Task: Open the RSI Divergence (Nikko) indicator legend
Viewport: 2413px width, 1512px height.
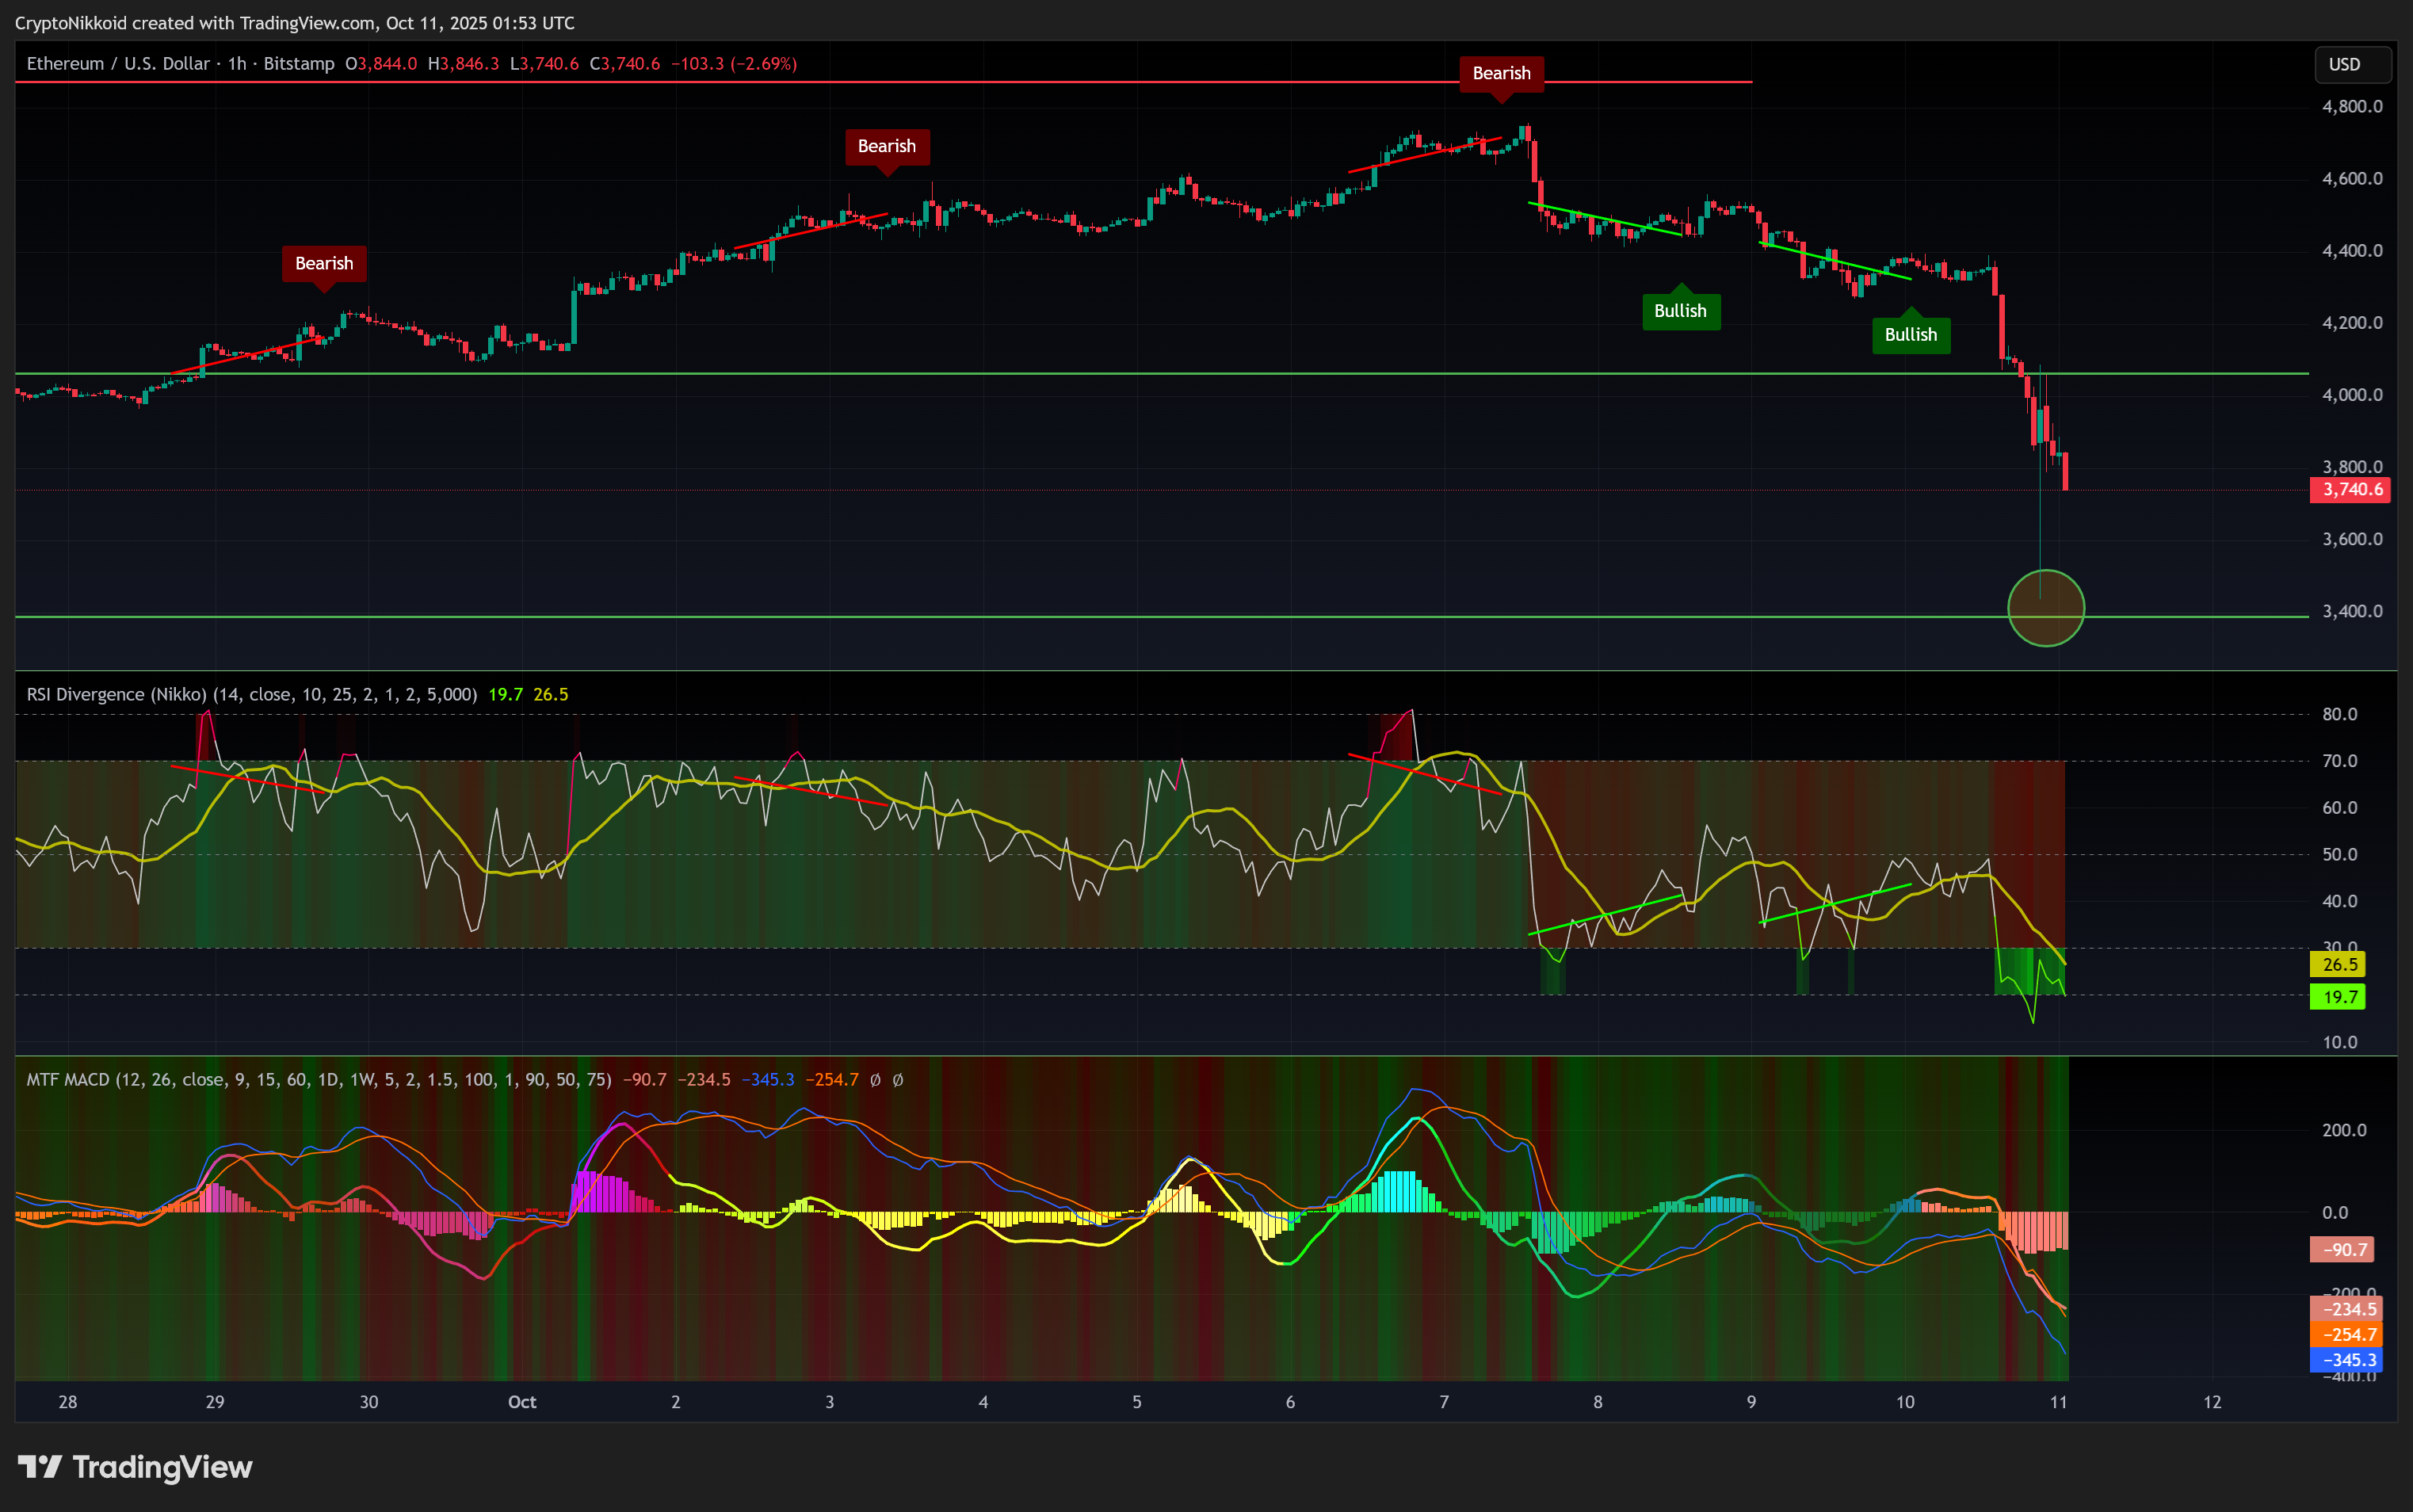Action: (x=252, y=694)
